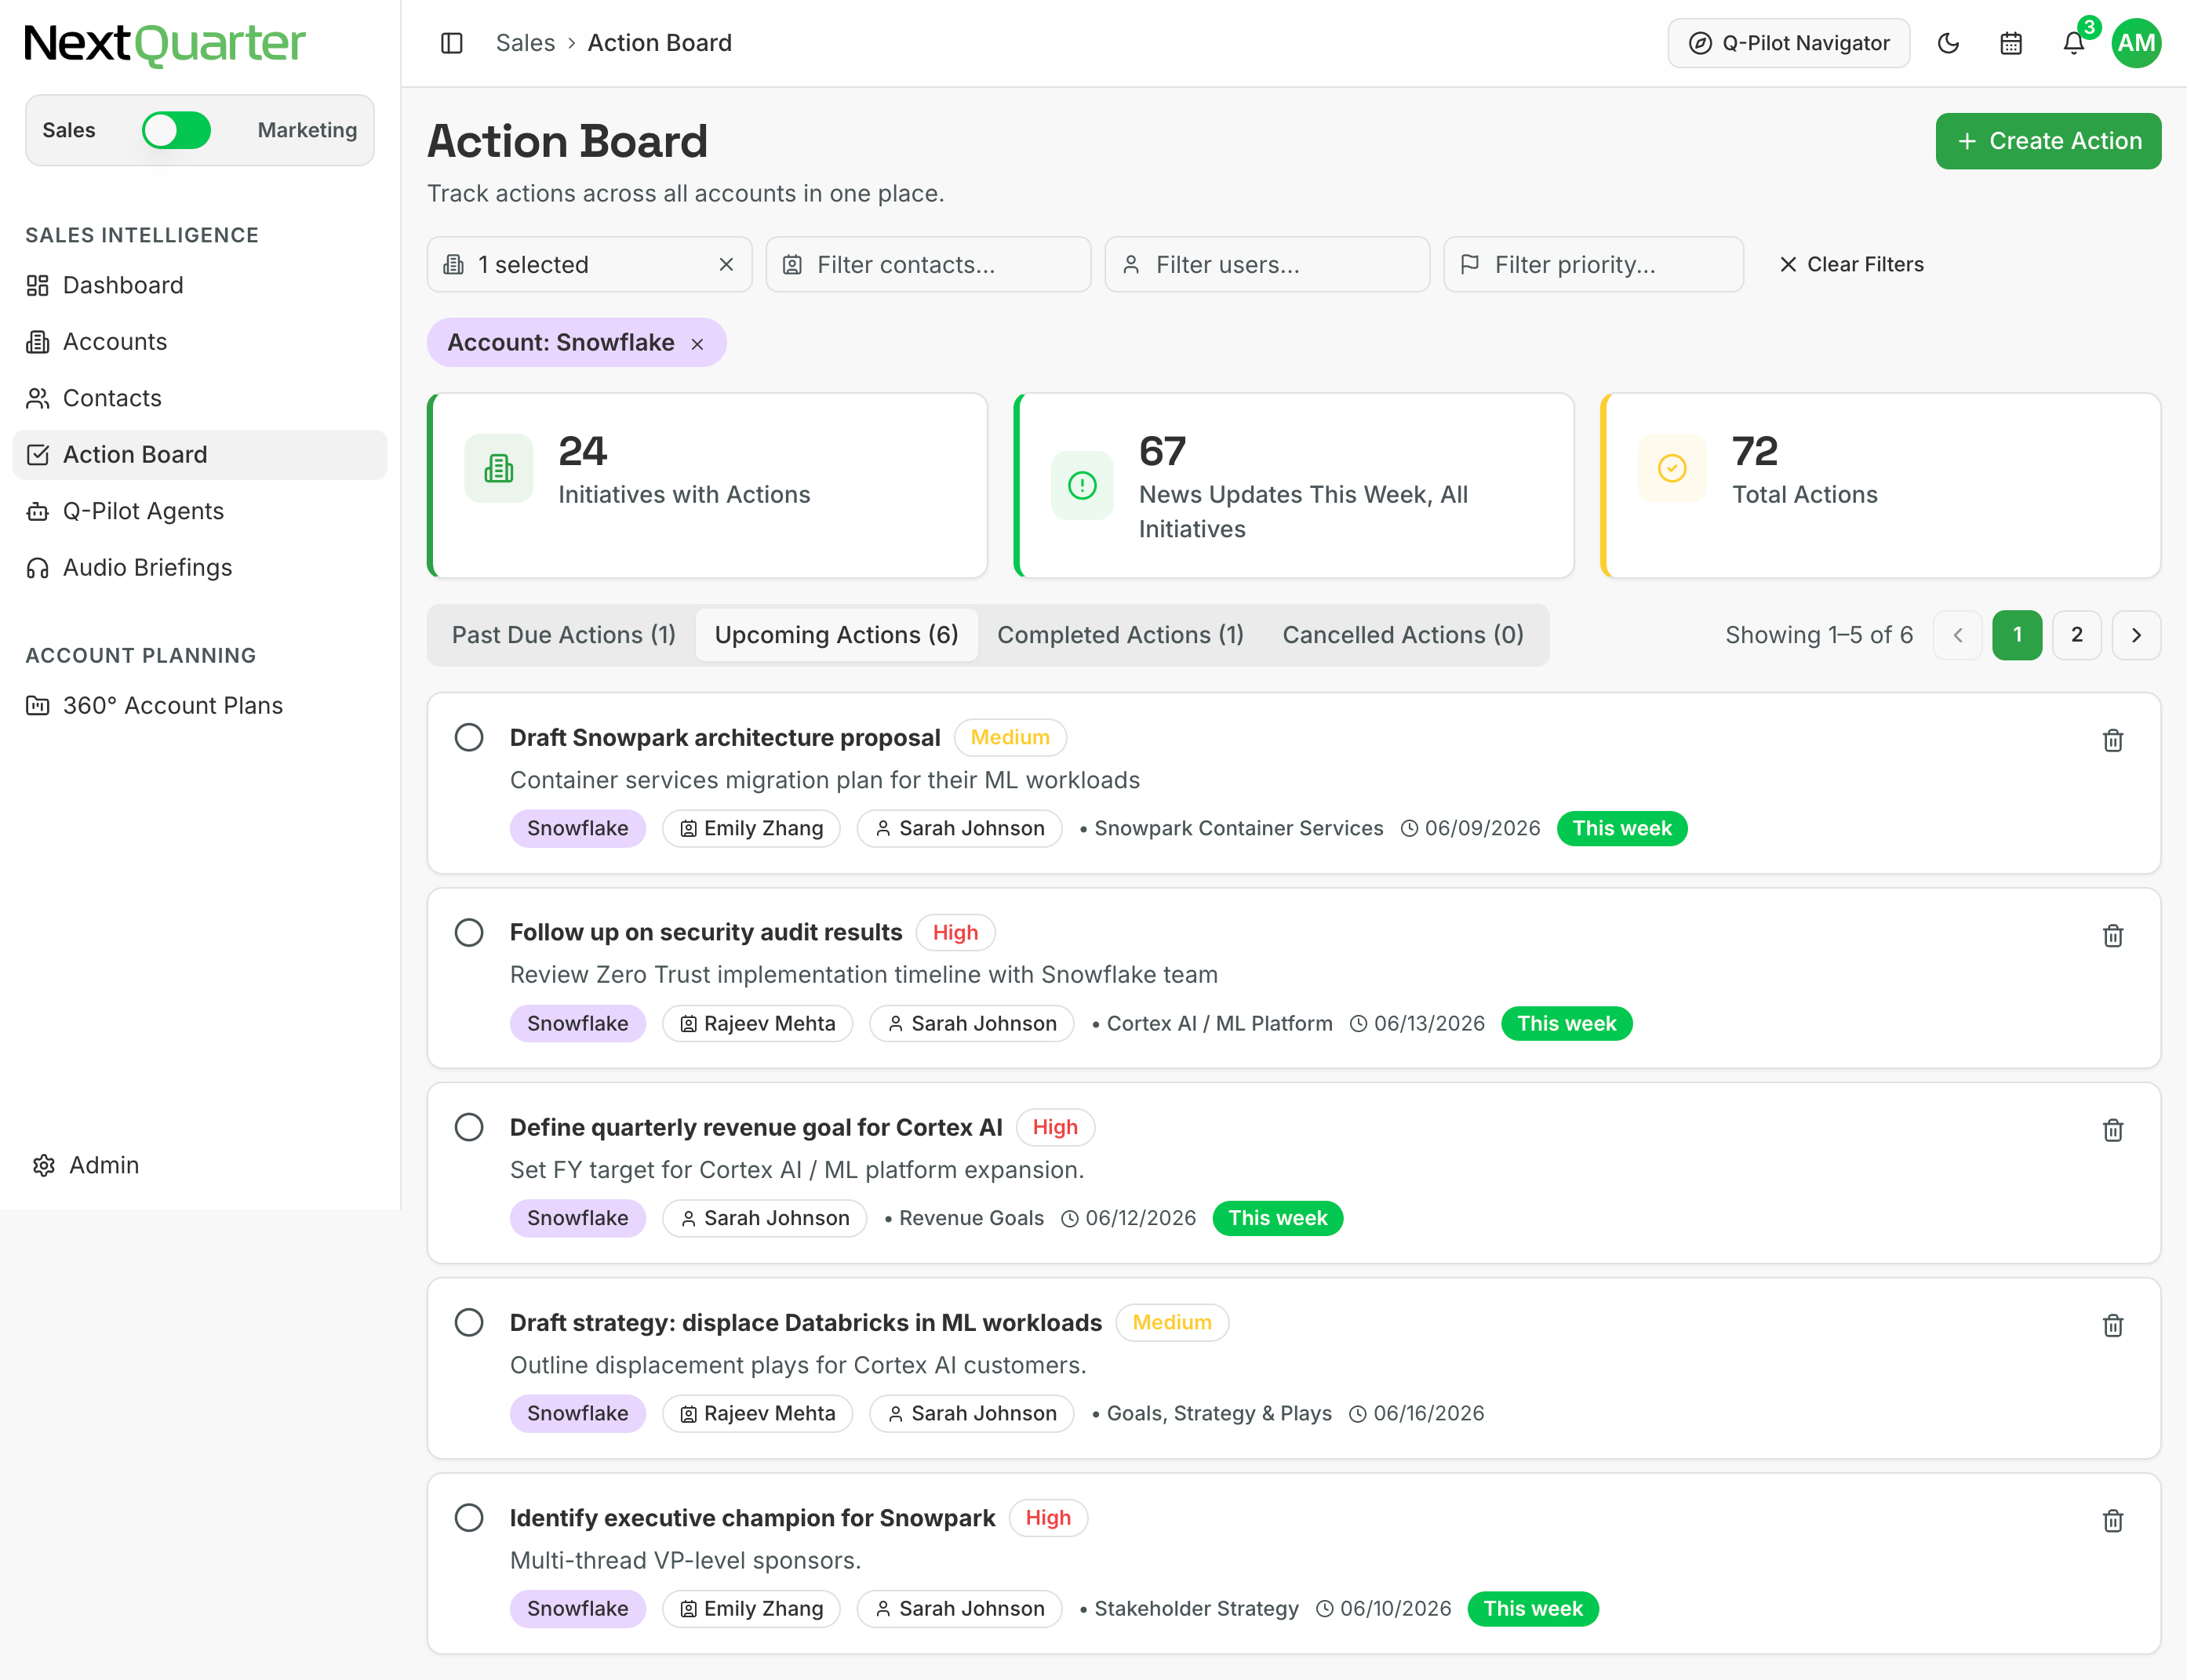Click the News Updates card alert icon
Image resolution: width=2187 pixels, height=1680 pixels.
[x=1082, y=485]
